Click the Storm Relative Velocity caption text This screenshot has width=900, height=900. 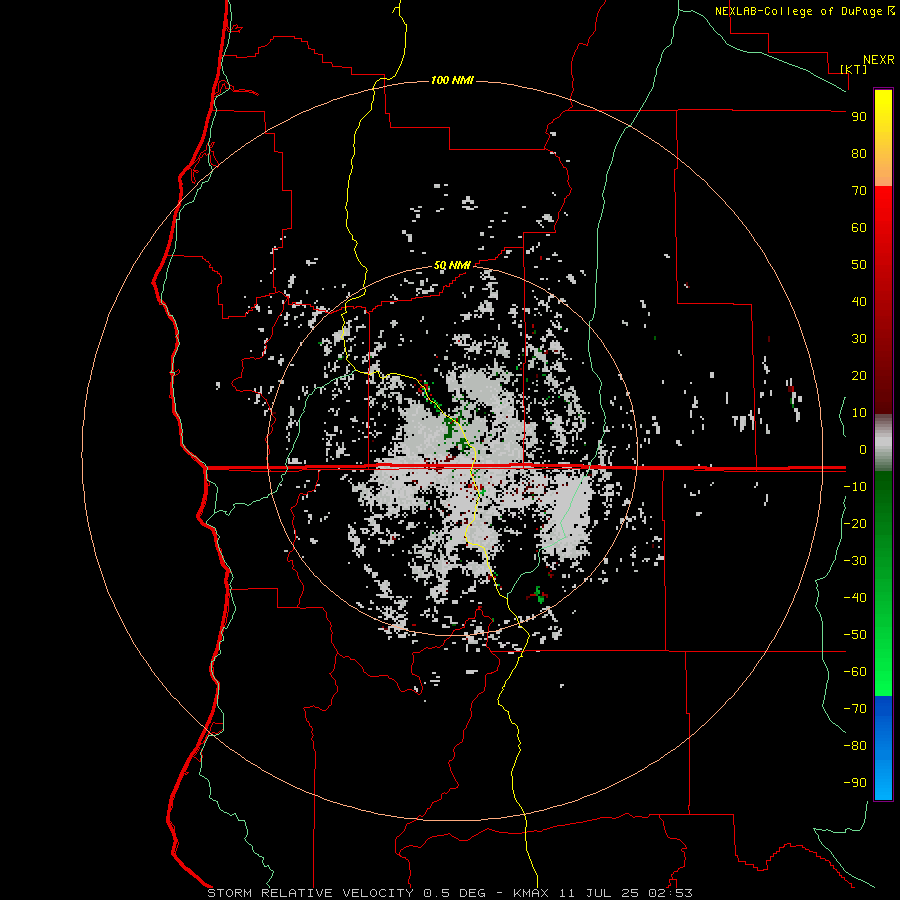pos(310,893)
